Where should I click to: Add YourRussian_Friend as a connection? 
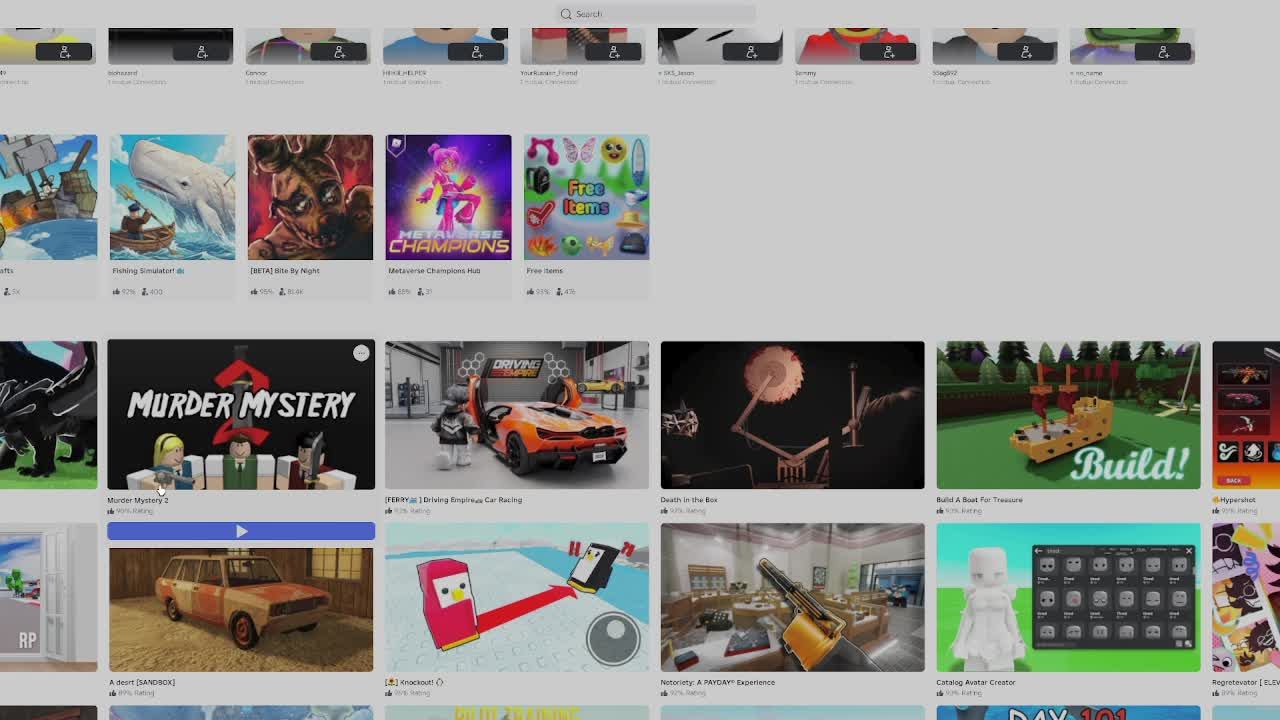click(614, 52)
